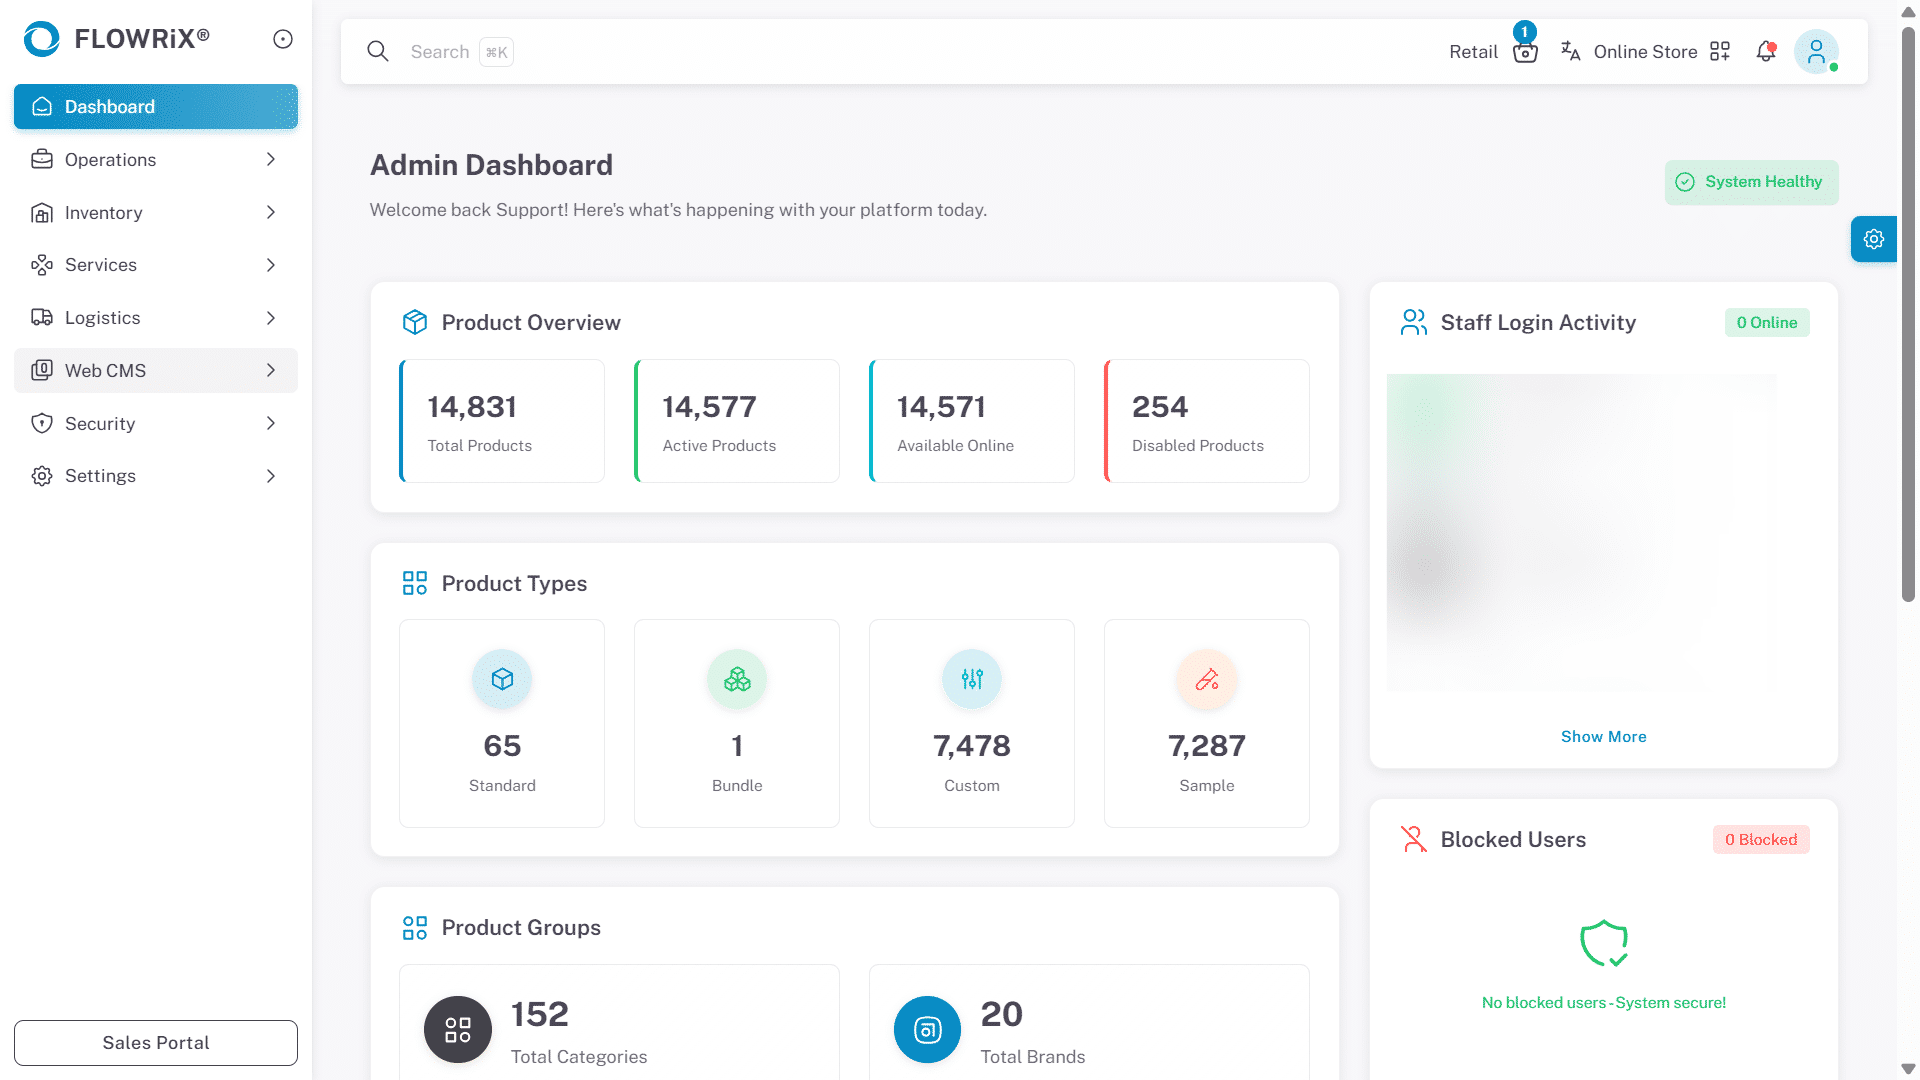Click the System Healthy status badge
Screen dimensions: 1920x1080
[1751, 182]
